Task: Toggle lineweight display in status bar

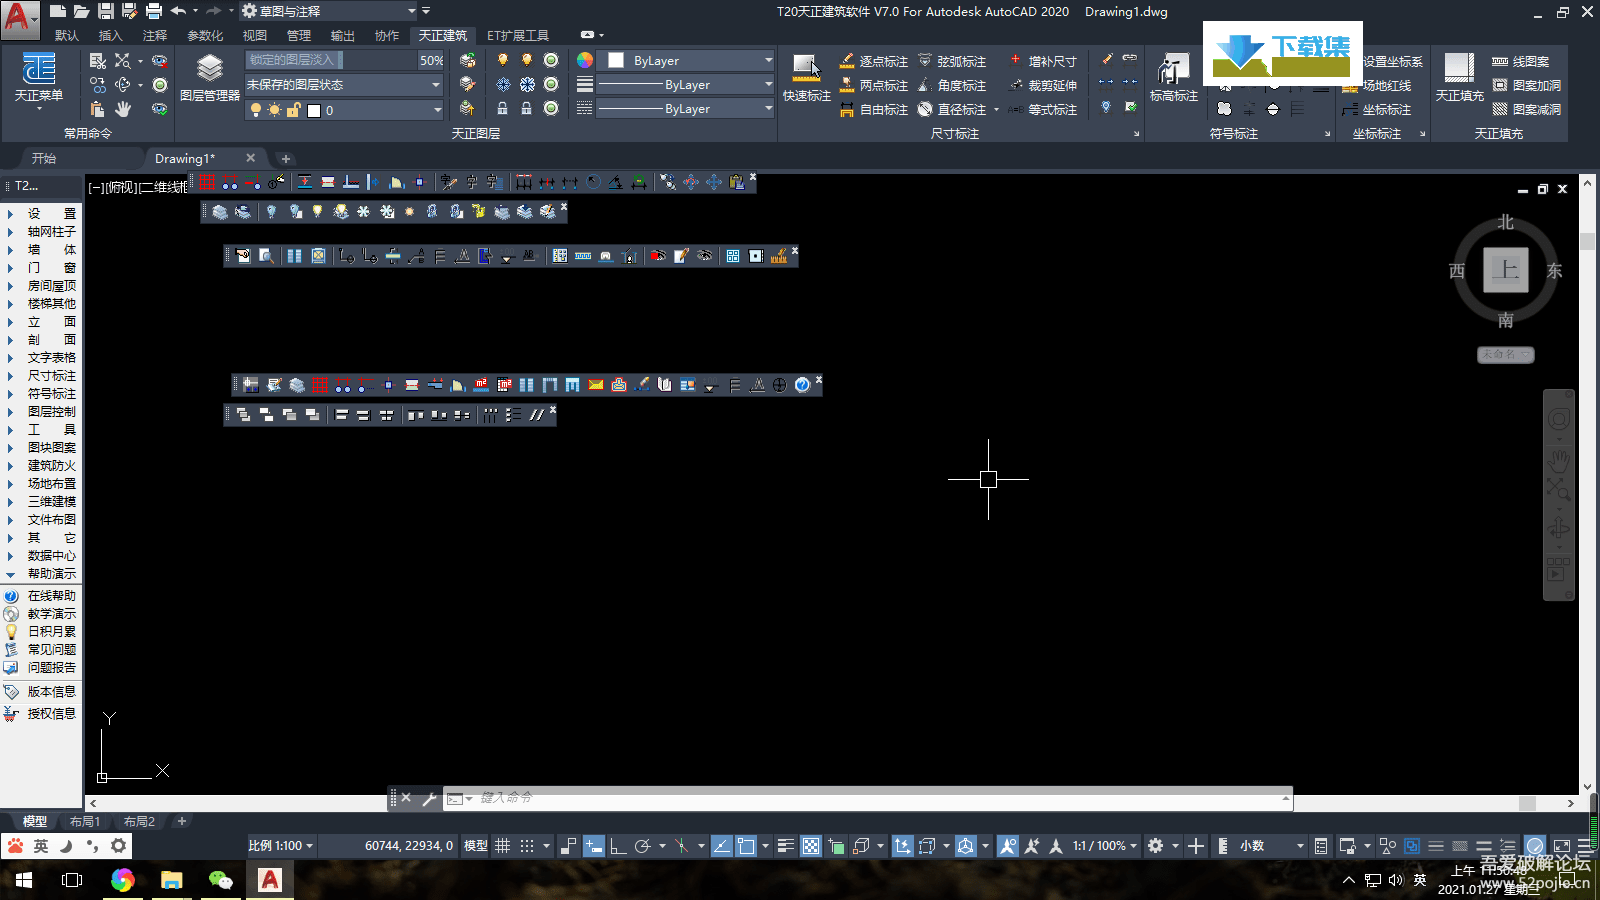Action: 786,846
